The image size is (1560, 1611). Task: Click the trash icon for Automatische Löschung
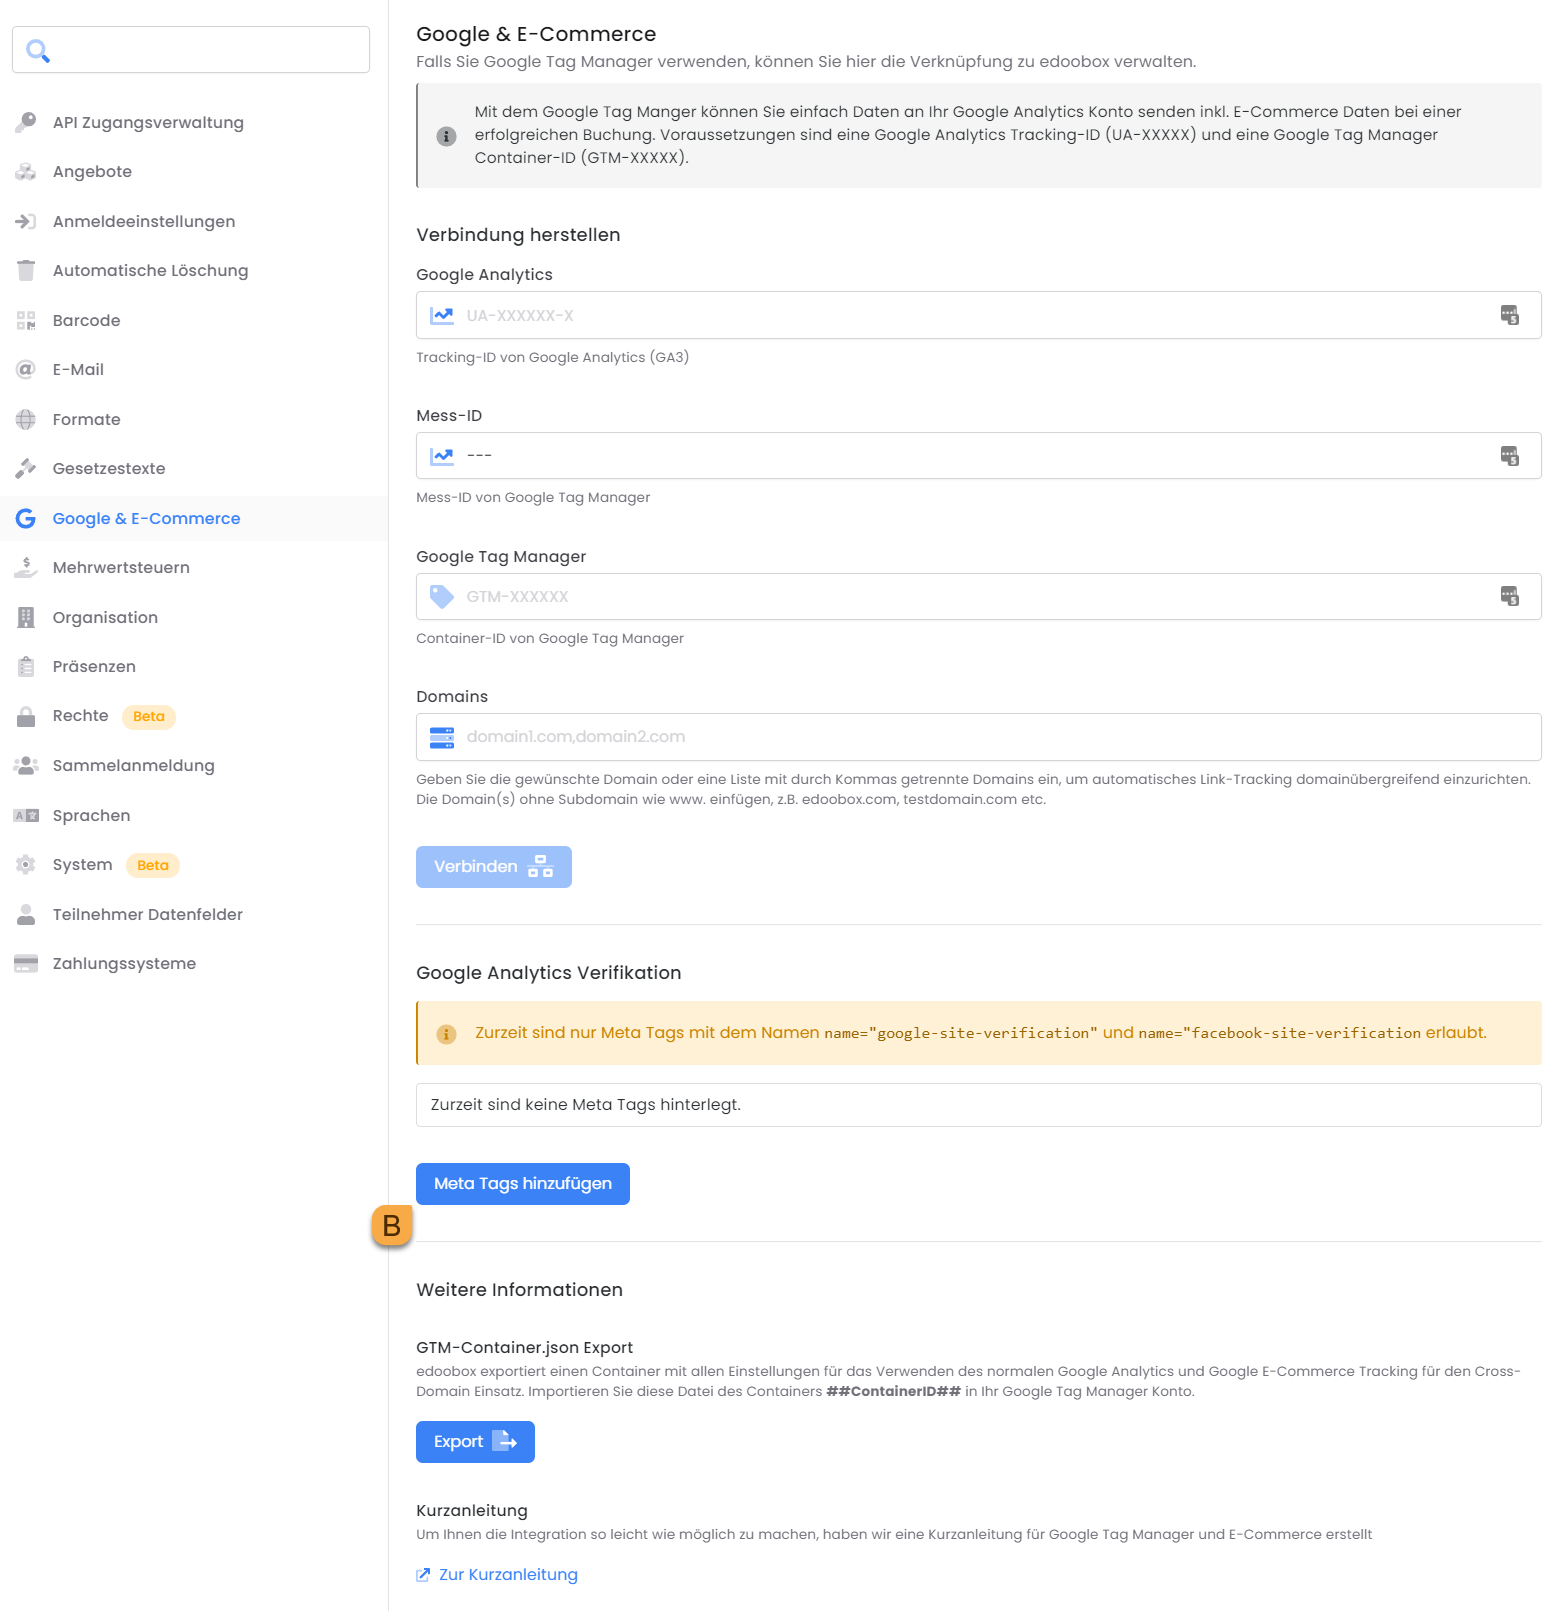pyautogui.click(x=26, y=271)
